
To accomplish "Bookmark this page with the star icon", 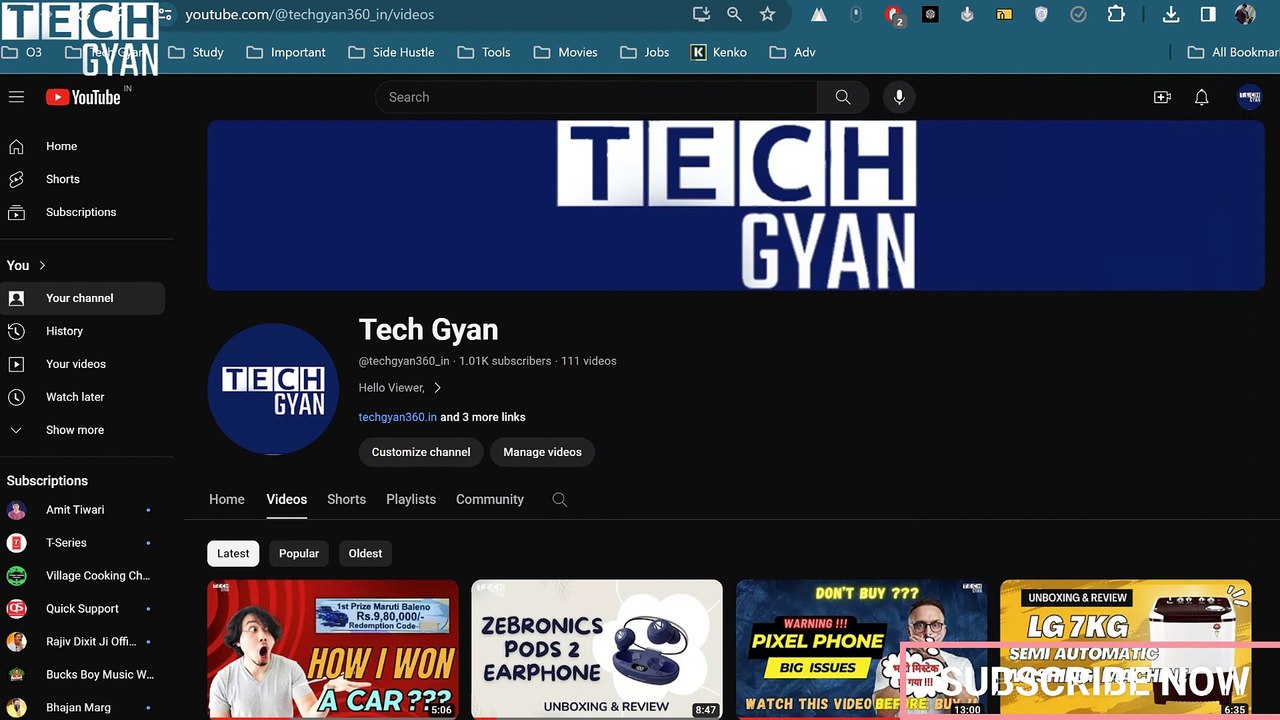I will point(767,14).
